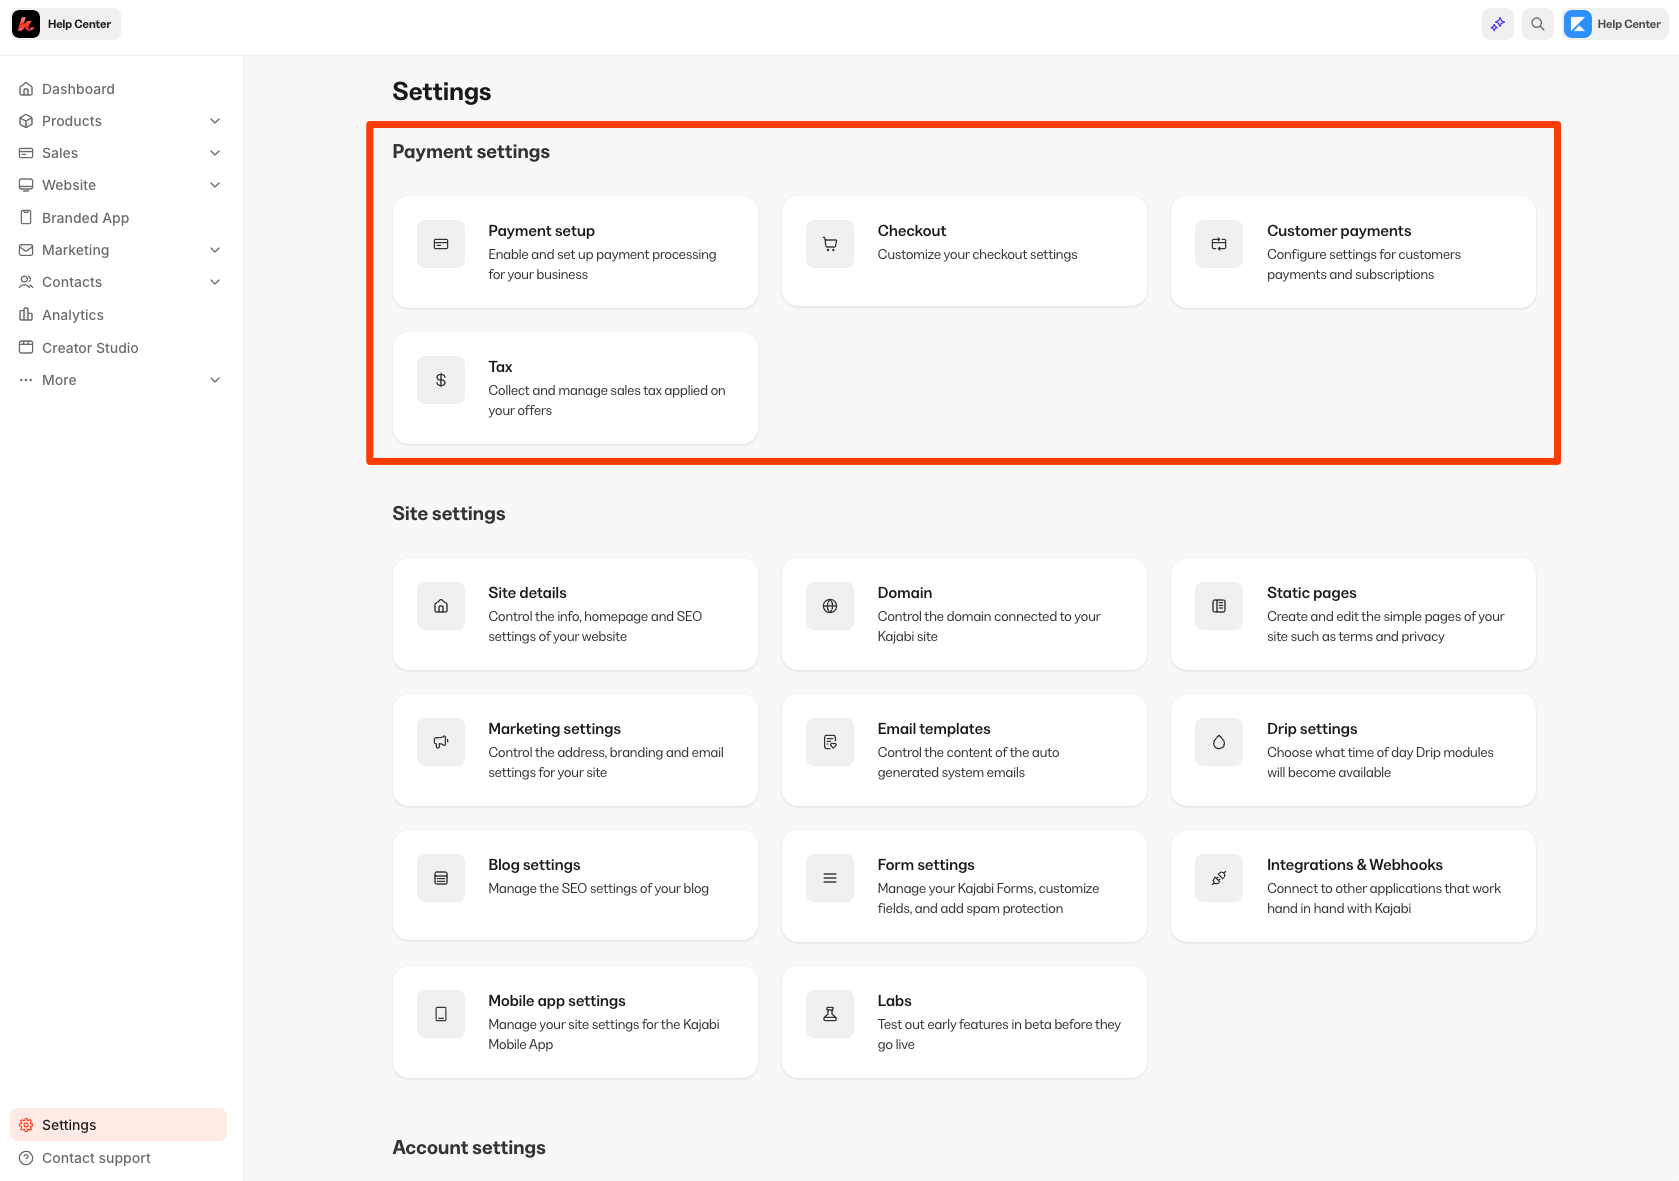Click the droplet icon for Drip settings
The image size is (1679, 1181).
1218,741
